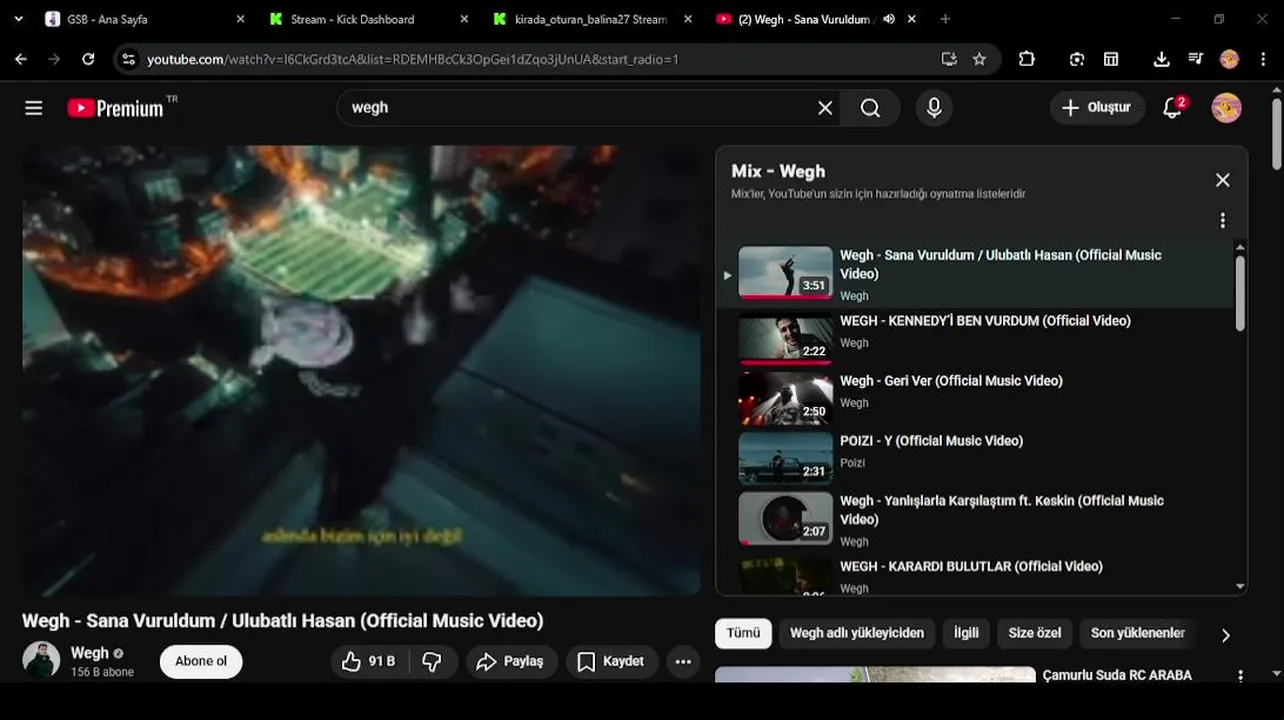Share the video via Paylaş
Viewport: 1284px width, 720px height.
pyautogui.click(x=510, y=661)
